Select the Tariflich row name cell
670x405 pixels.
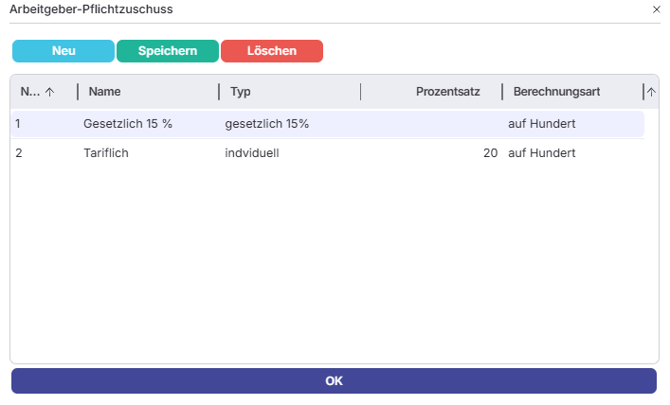click(107, 153)
